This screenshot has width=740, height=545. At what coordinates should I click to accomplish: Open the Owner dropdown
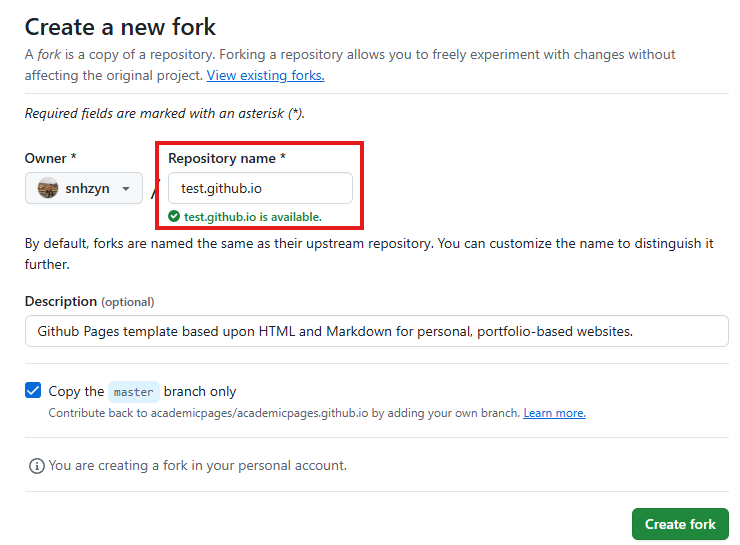[84, 188]
